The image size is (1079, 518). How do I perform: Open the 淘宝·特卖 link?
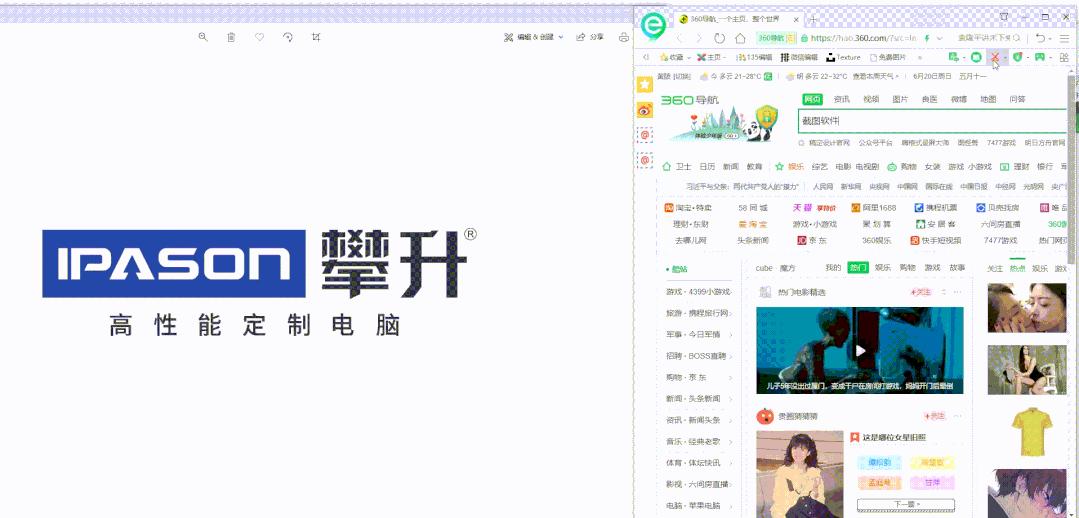click(688, 208)
